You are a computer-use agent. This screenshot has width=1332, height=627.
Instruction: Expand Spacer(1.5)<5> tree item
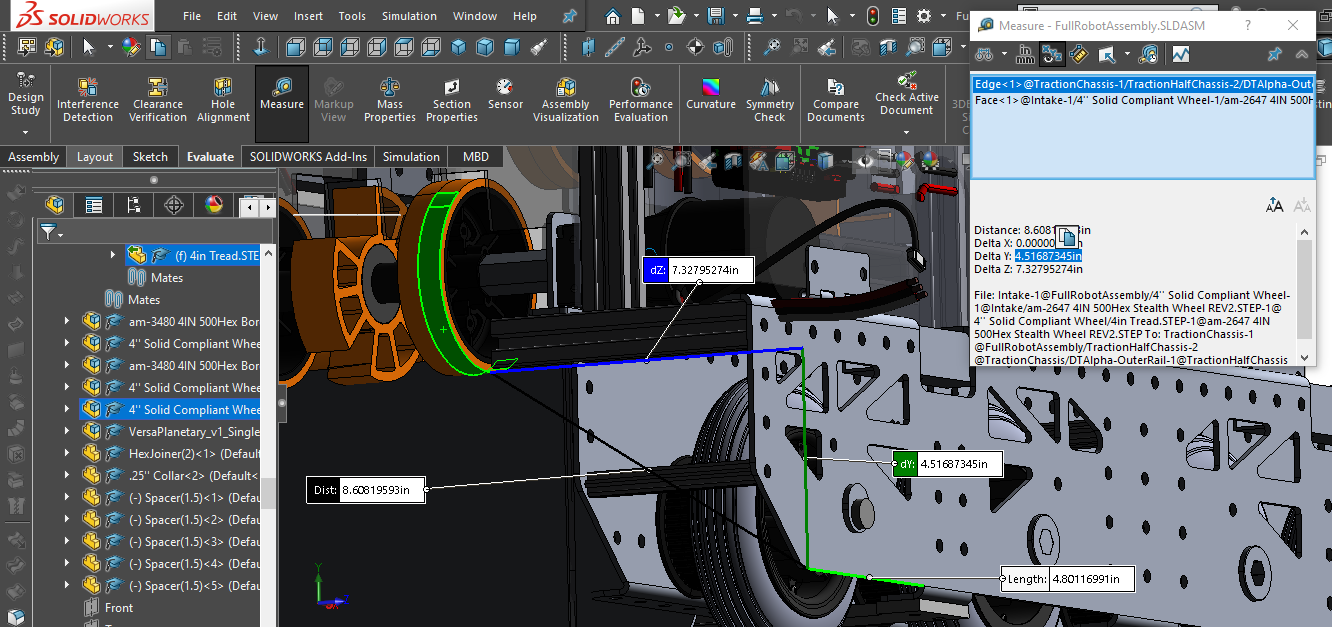67,585
